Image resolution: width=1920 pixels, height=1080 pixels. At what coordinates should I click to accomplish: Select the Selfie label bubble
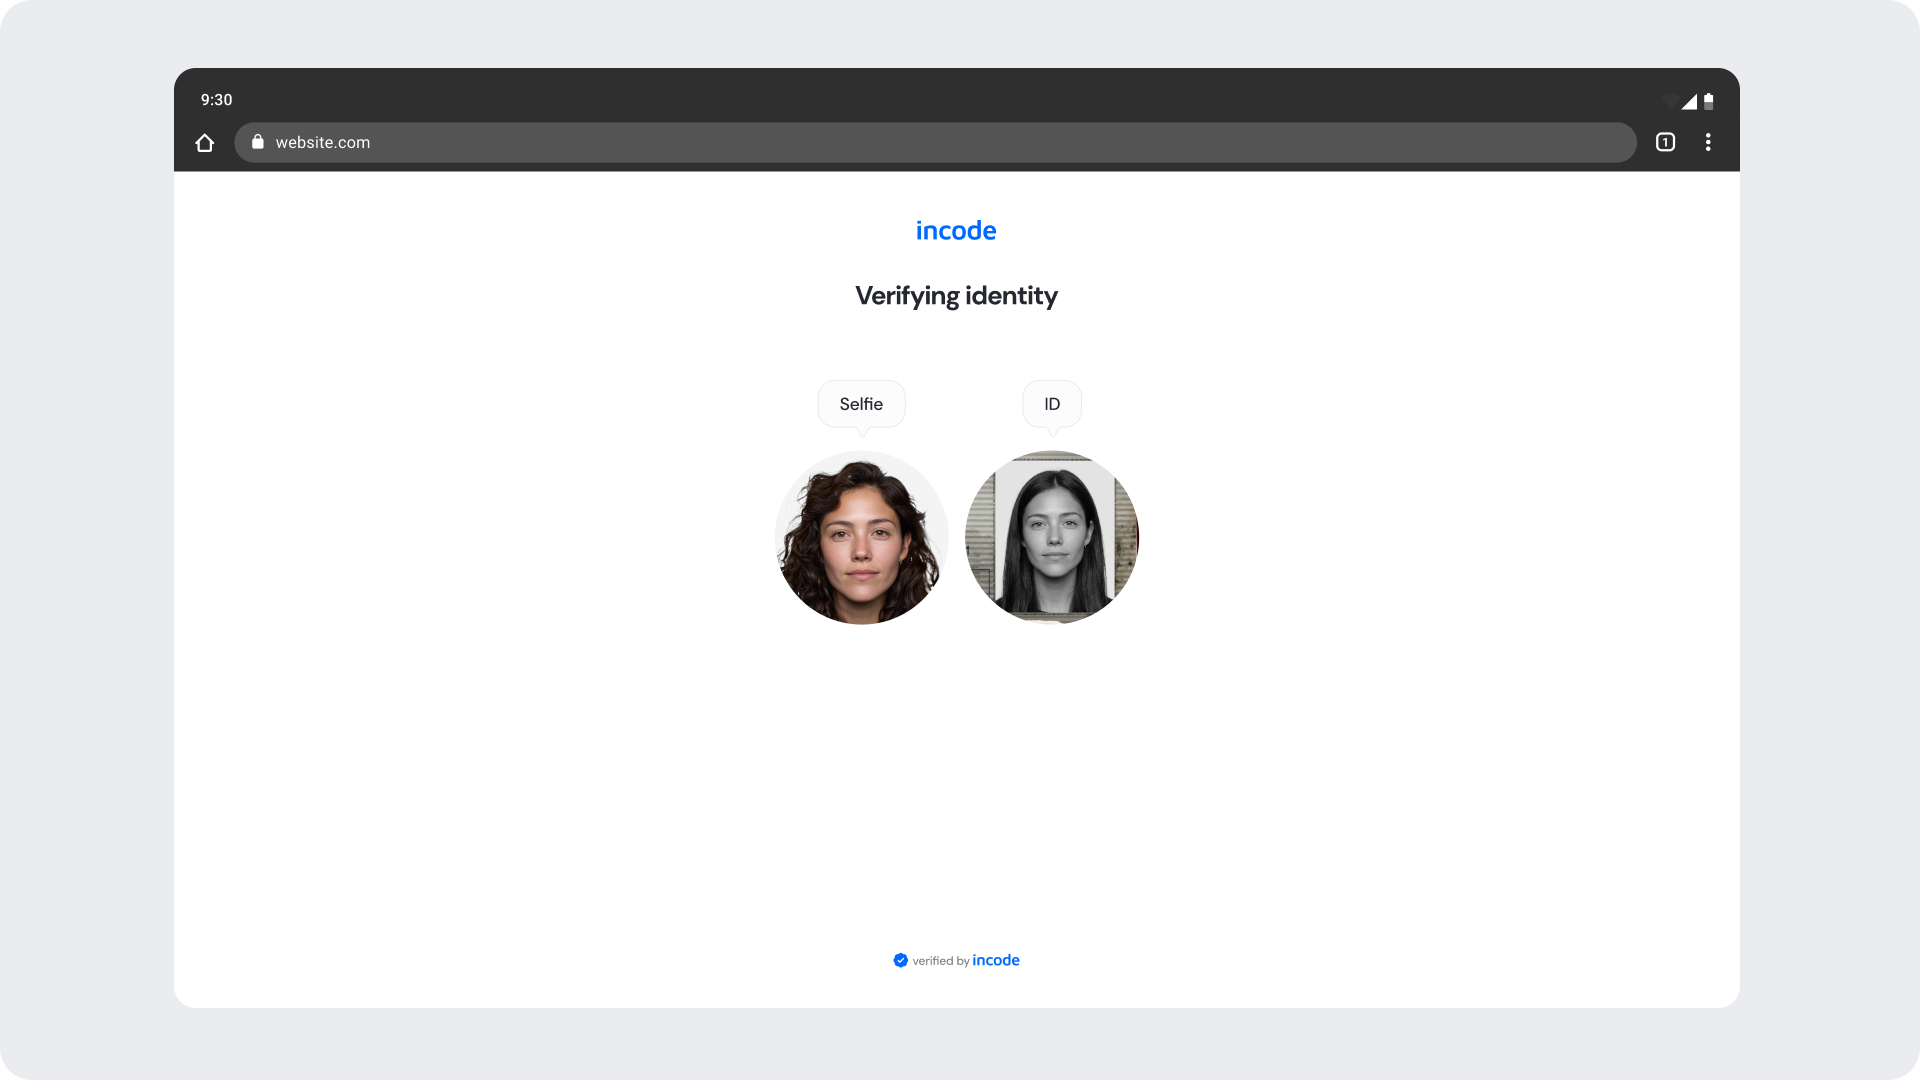coord(861,404)
